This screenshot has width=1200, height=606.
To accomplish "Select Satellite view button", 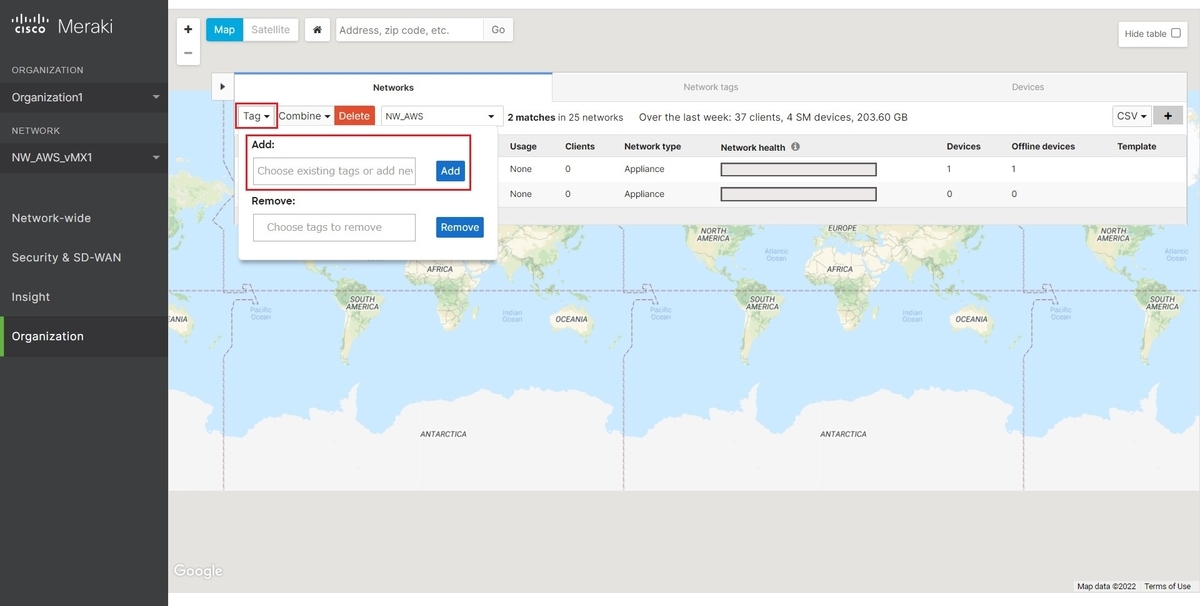I will 270,30.
